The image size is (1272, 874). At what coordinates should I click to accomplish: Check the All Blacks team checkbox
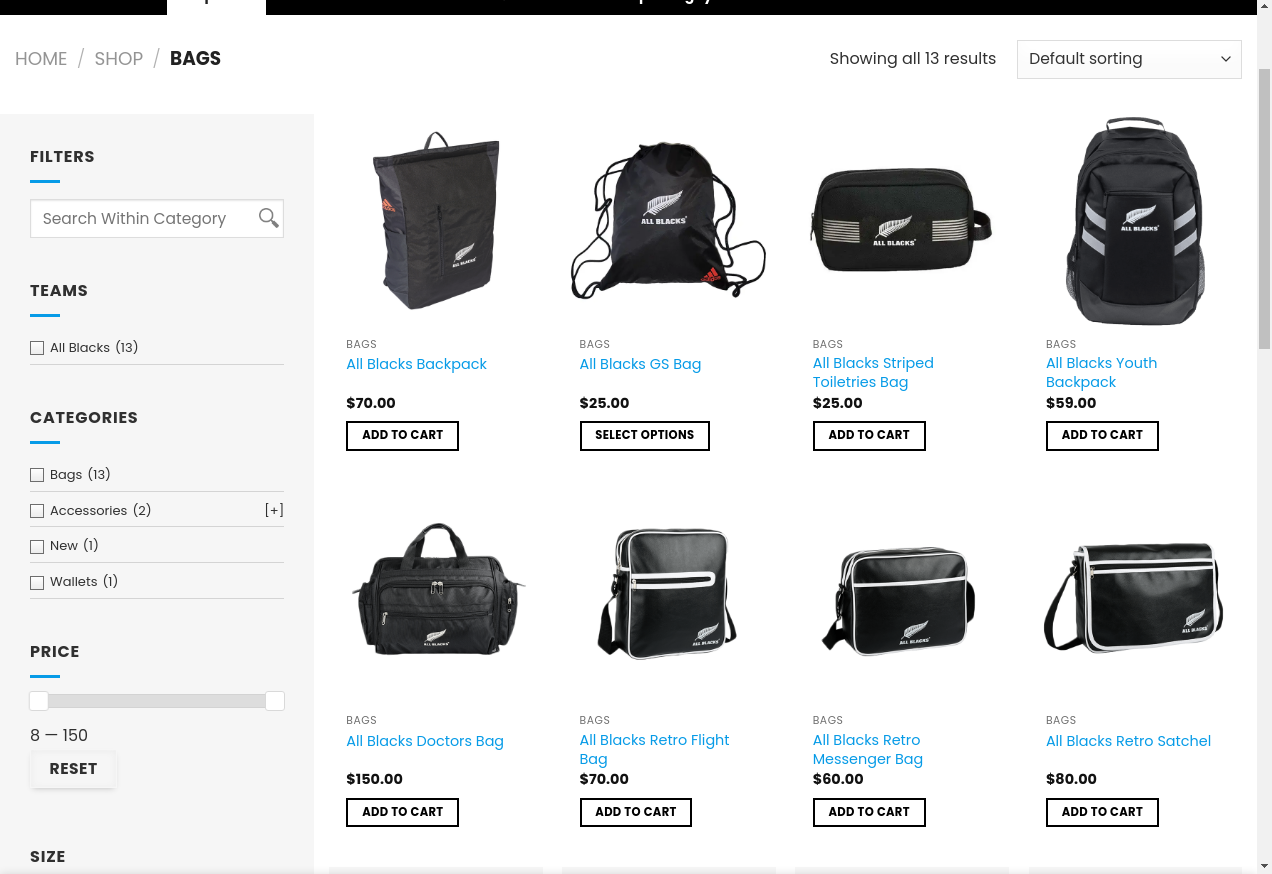click(37, 348)
